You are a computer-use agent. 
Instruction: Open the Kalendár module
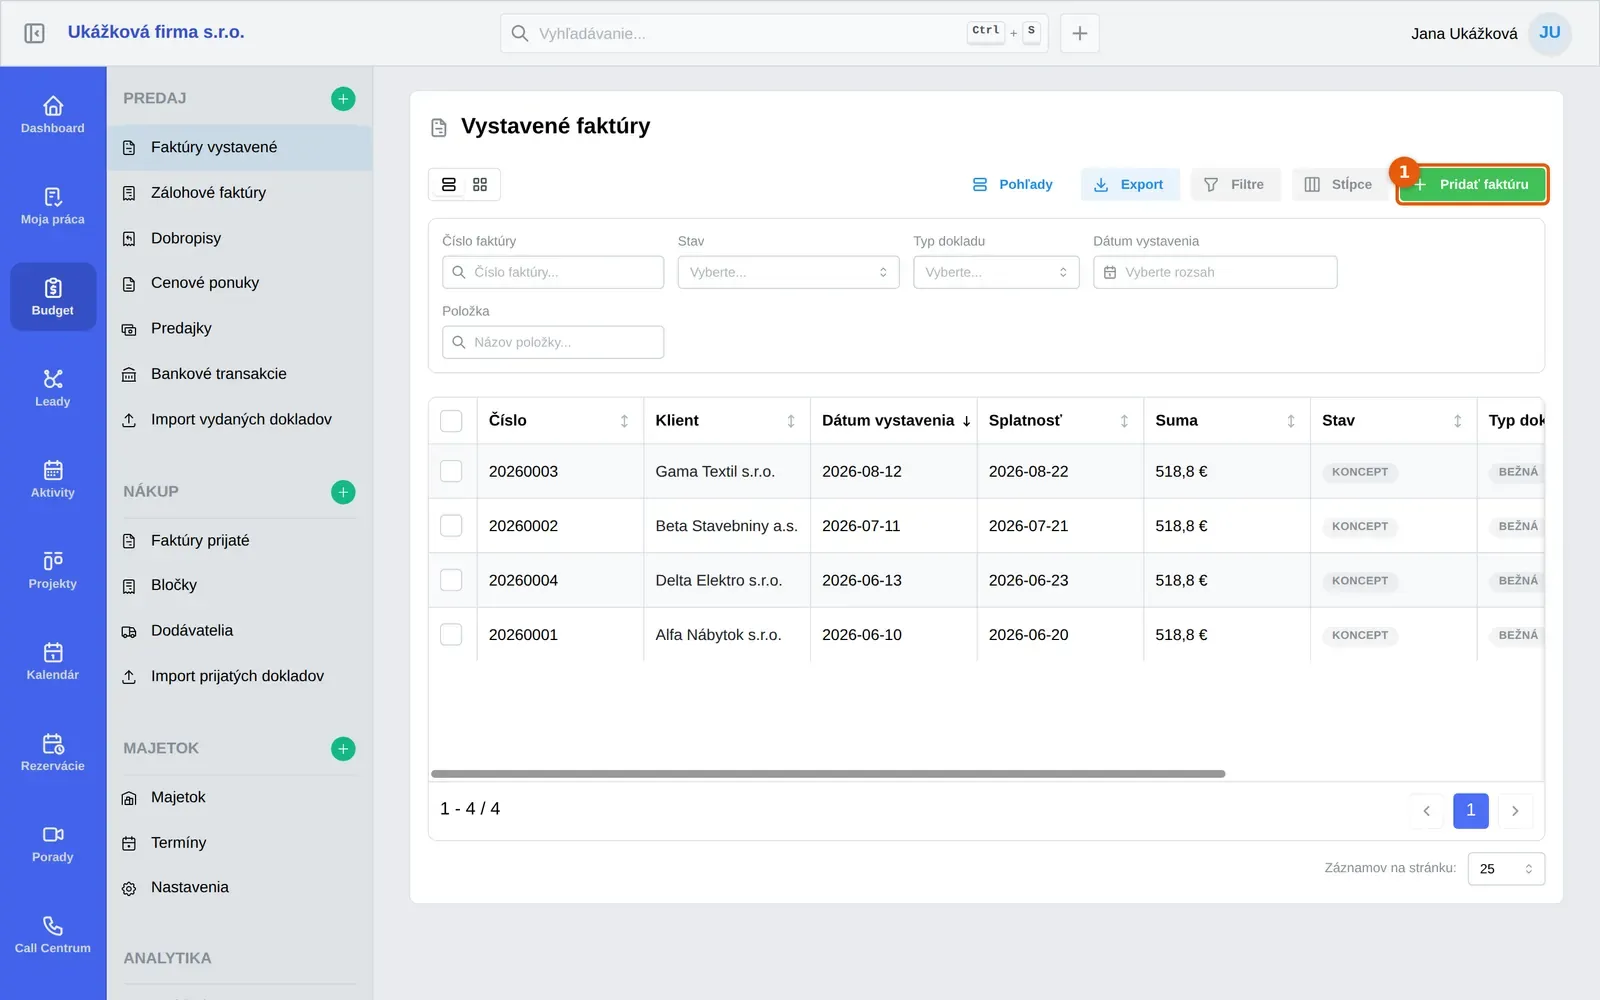pos(53,661)
